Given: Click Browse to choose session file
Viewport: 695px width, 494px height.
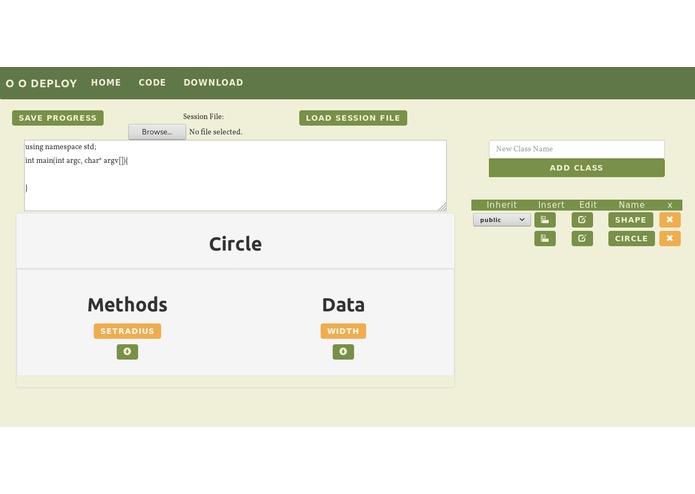Looking at the screenshot, I should coord(157,132).
